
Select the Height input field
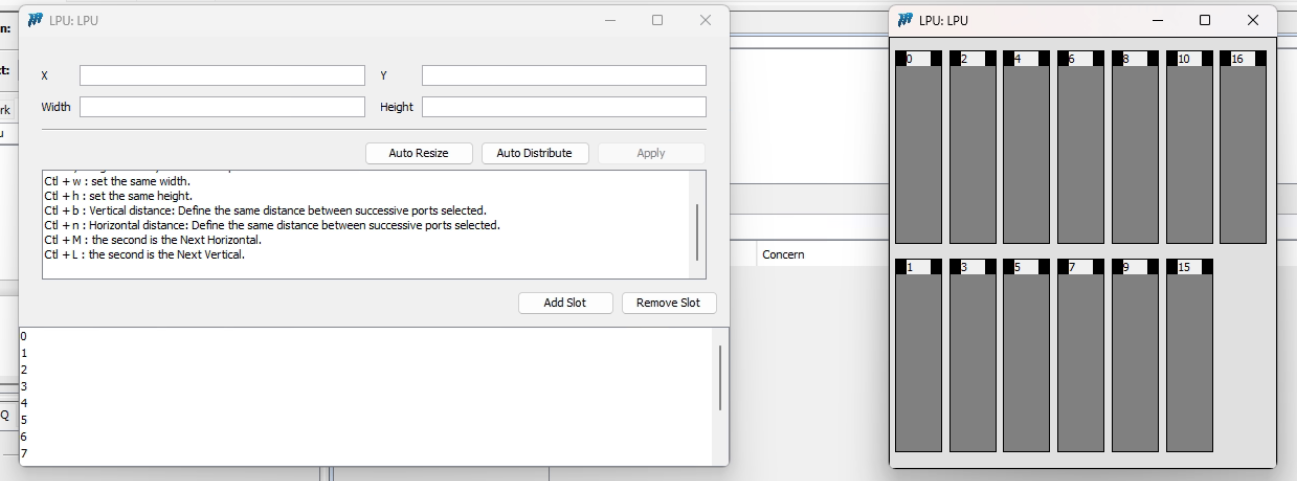[563, 107]
